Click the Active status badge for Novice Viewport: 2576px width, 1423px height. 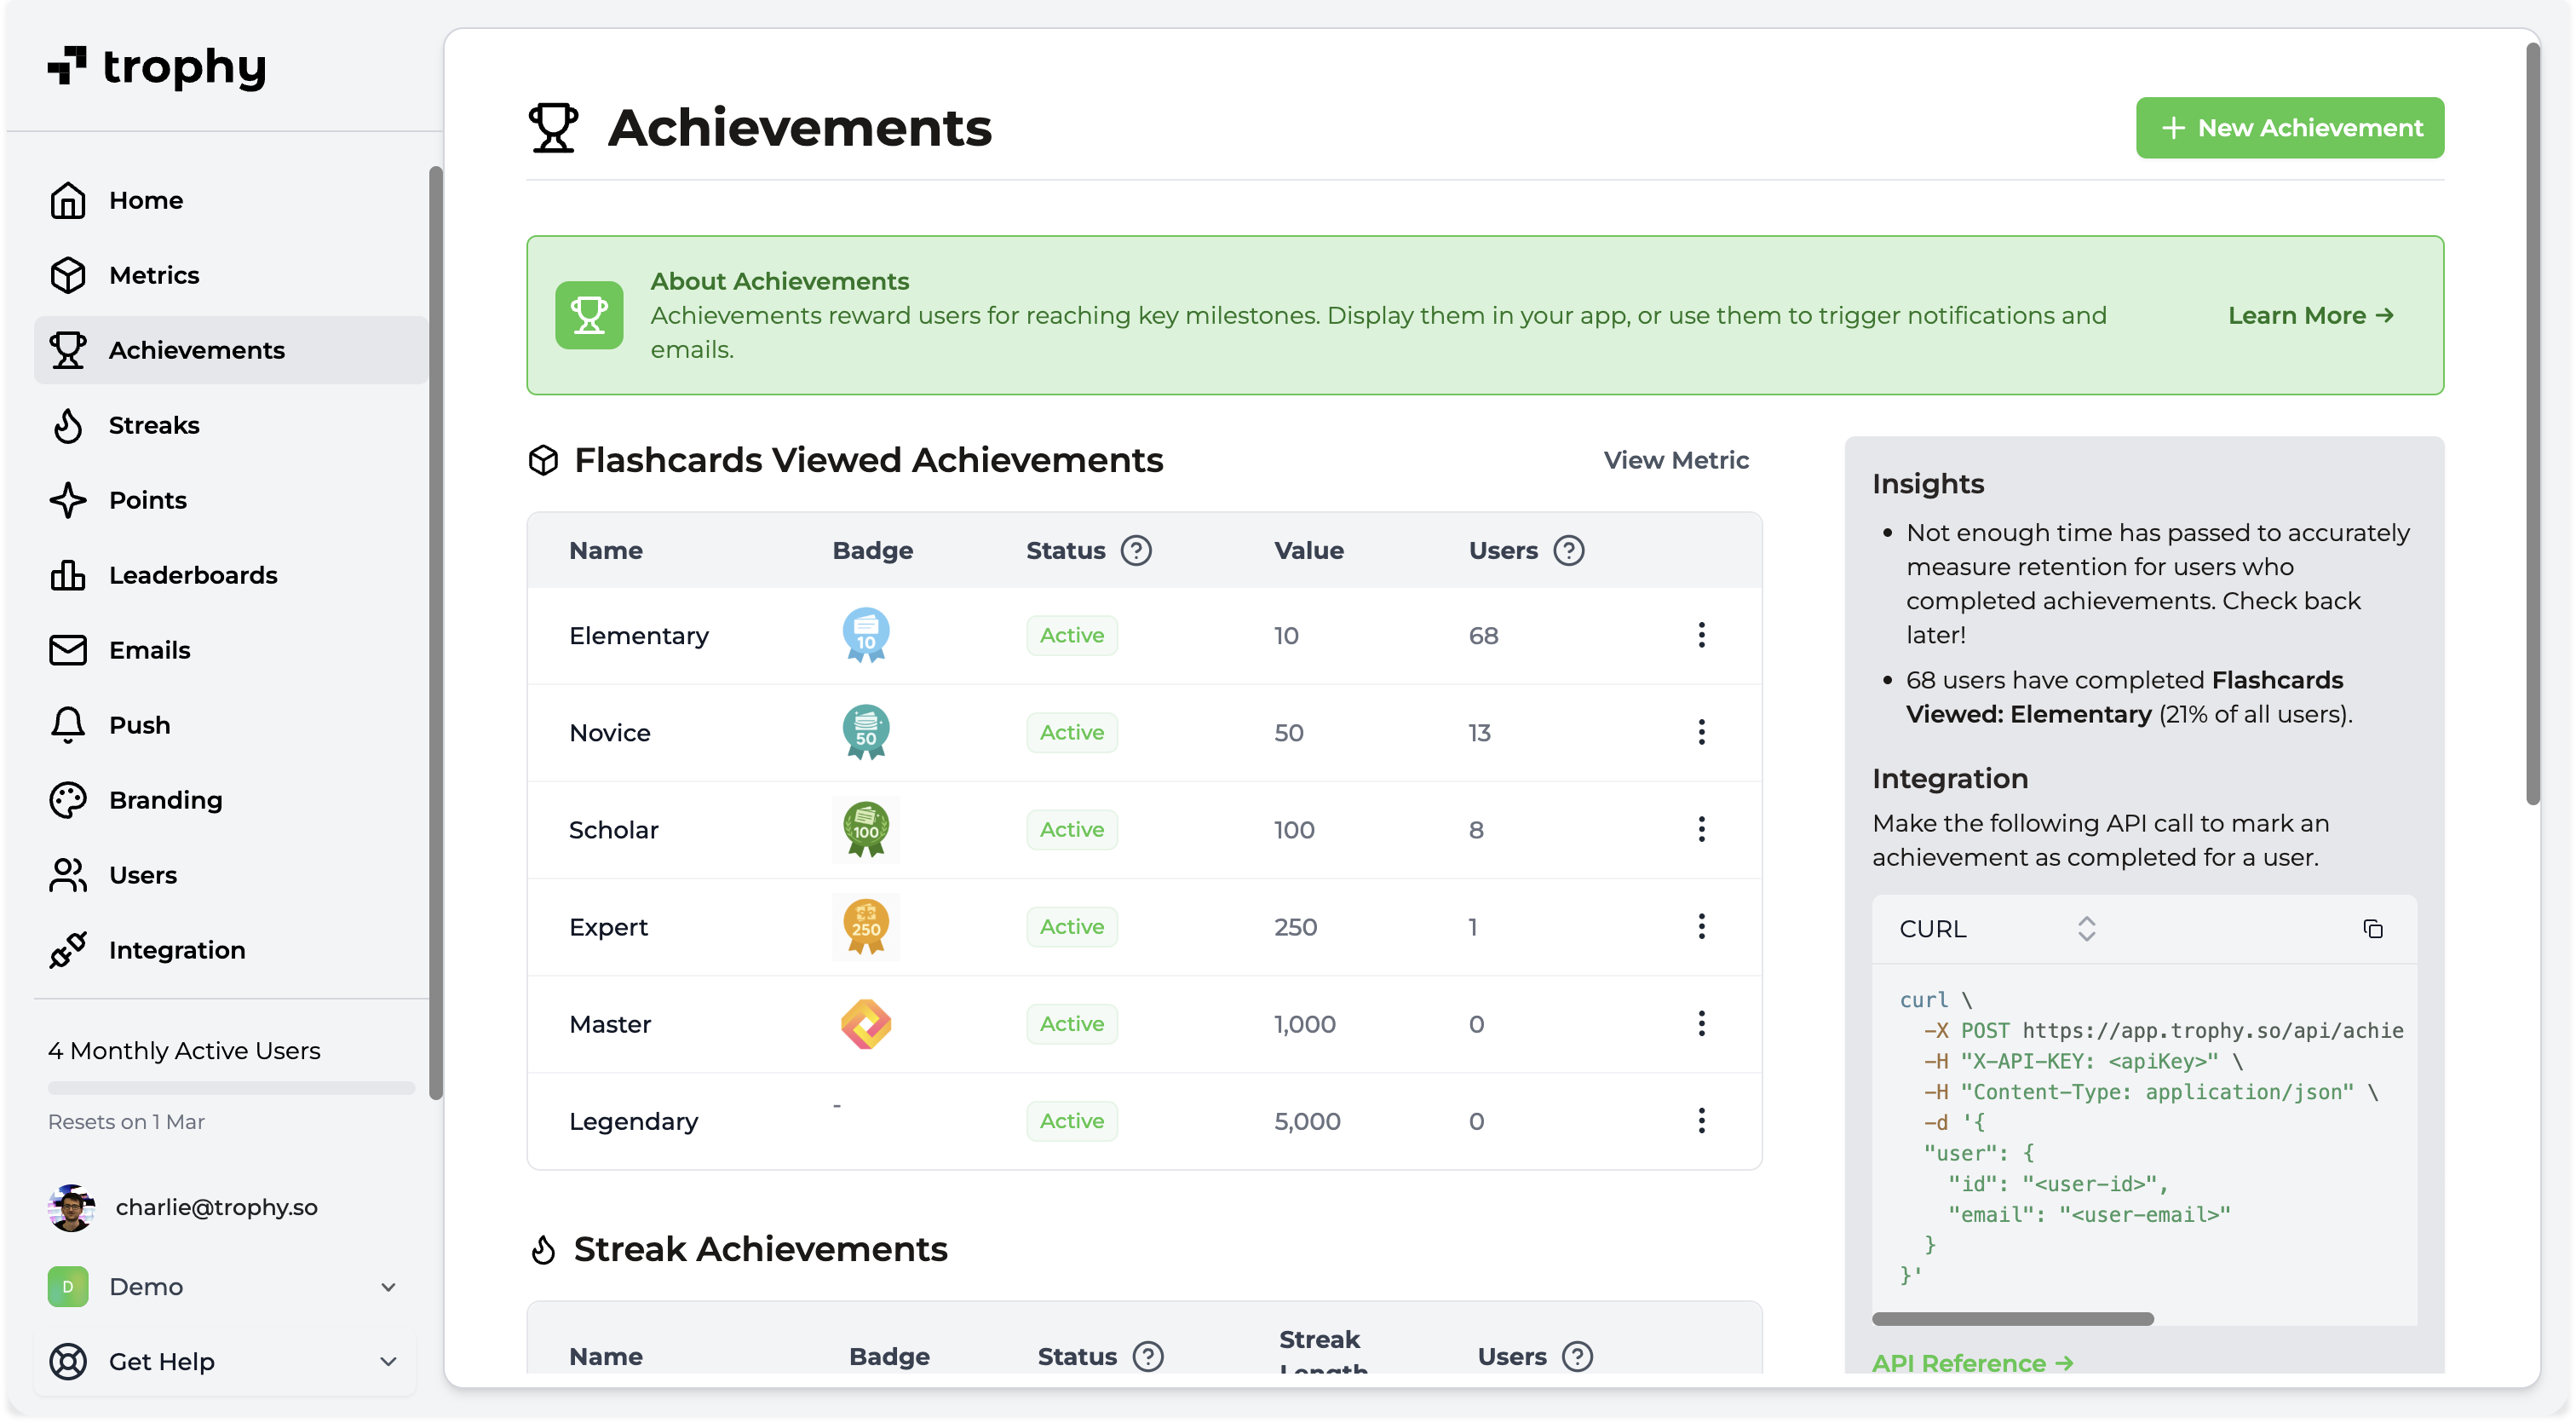click(x=1071, y=732)
